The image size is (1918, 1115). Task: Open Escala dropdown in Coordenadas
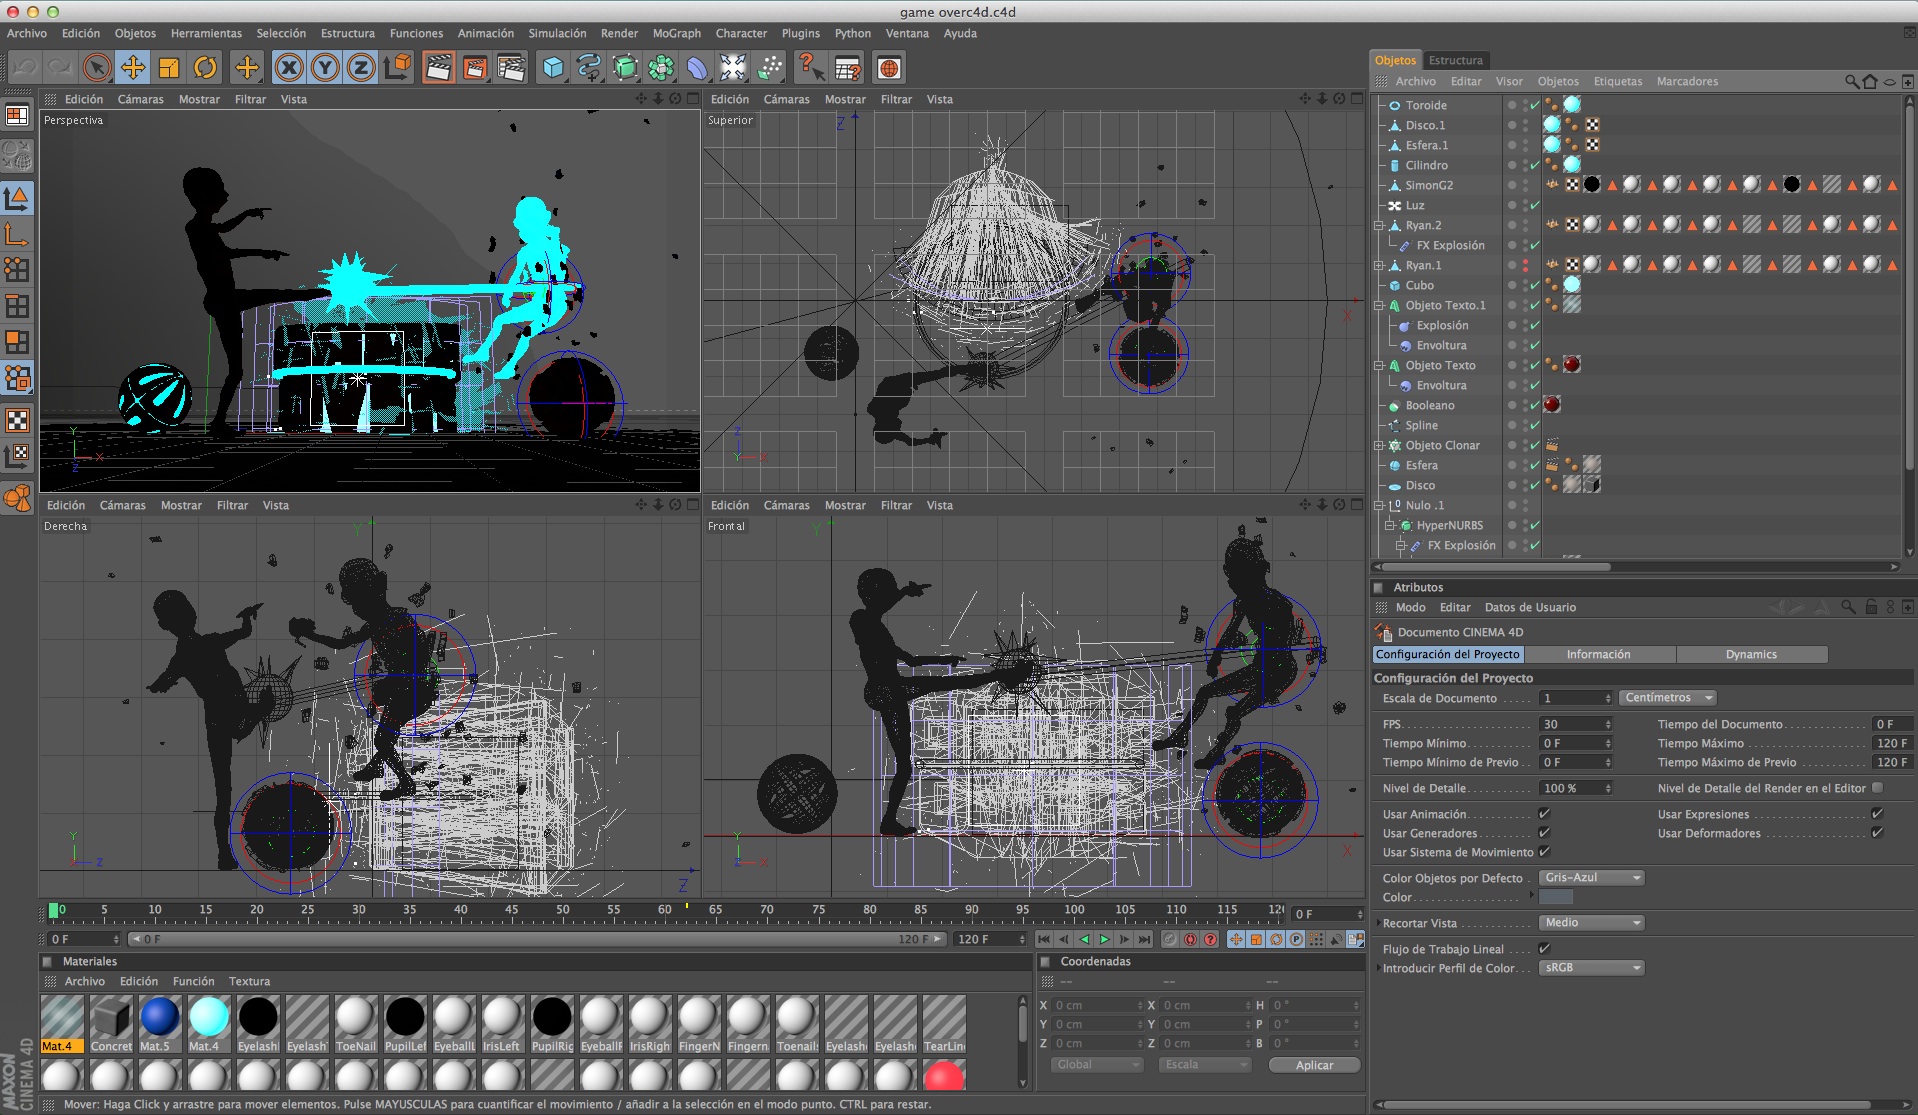[1206, 1065]
